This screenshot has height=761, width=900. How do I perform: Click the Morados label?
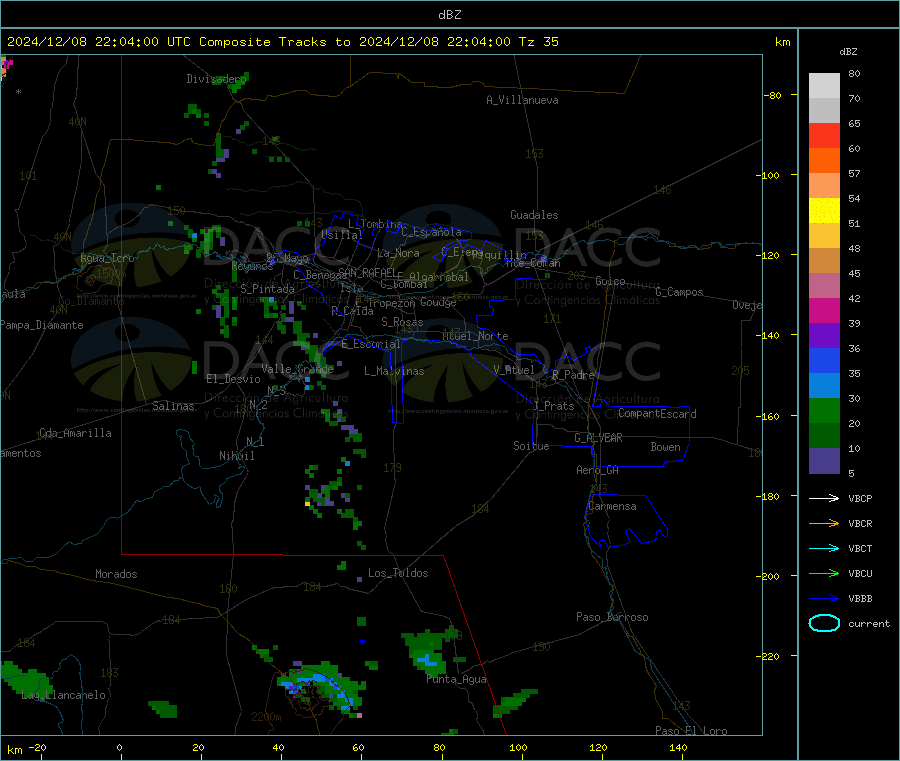pos(116,574)
